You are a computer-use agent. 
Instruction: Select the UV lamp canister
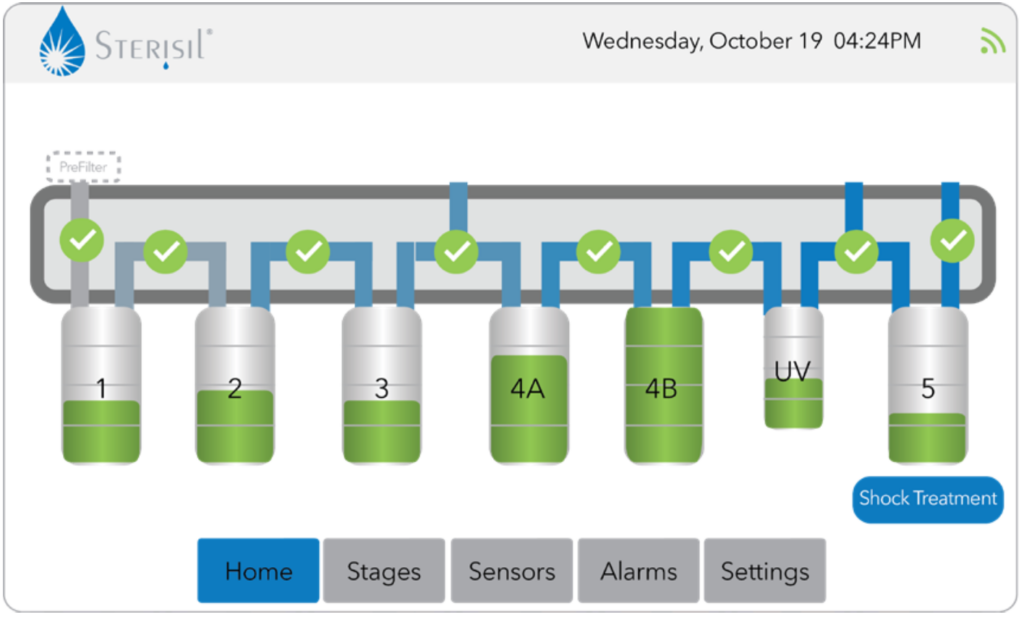pos(793,370)
